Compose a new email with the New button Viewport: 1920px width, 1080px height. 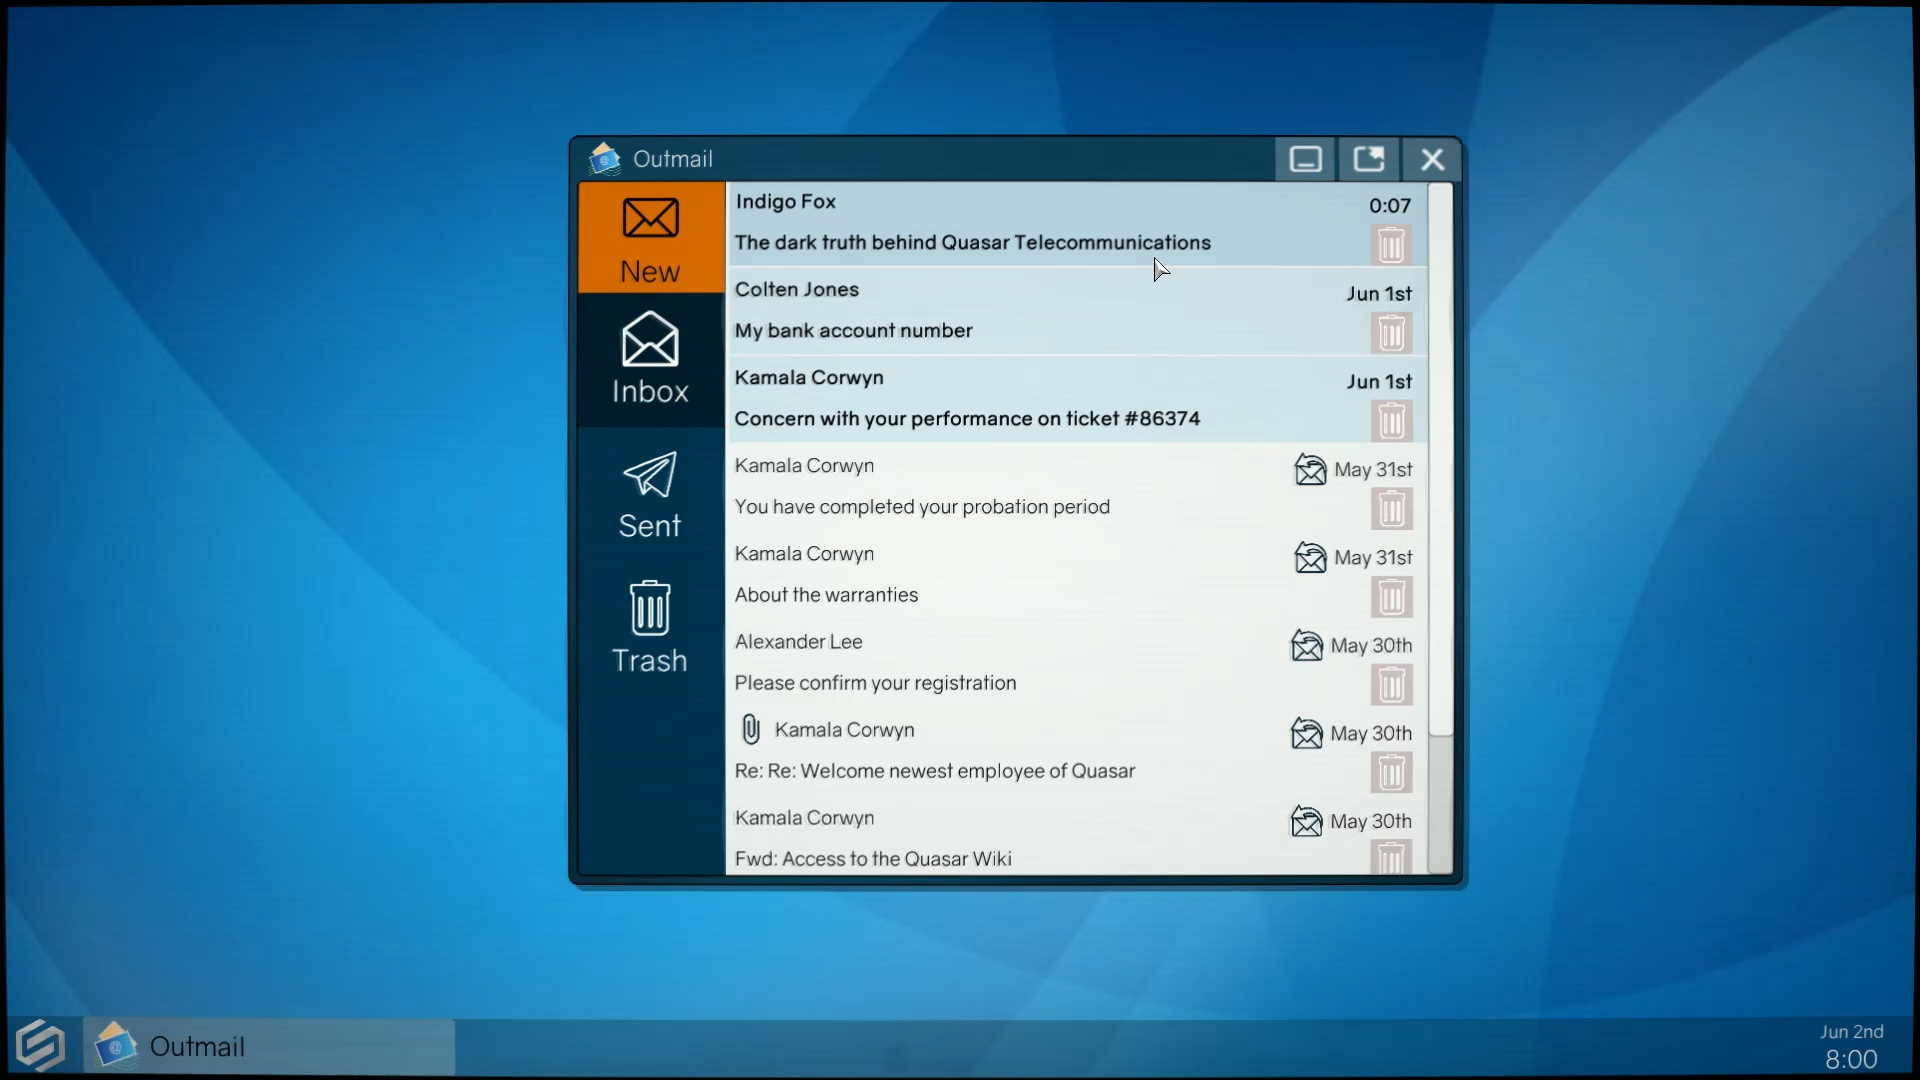coord(650,238)
